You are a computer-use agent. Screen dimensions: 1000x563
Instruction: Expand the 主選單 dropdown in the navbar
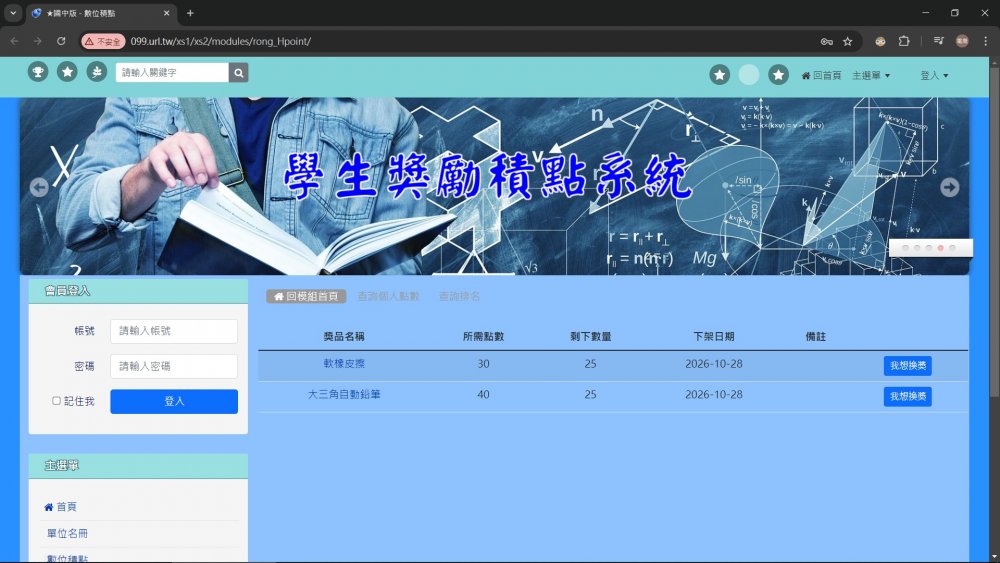[x=870, y=75]
